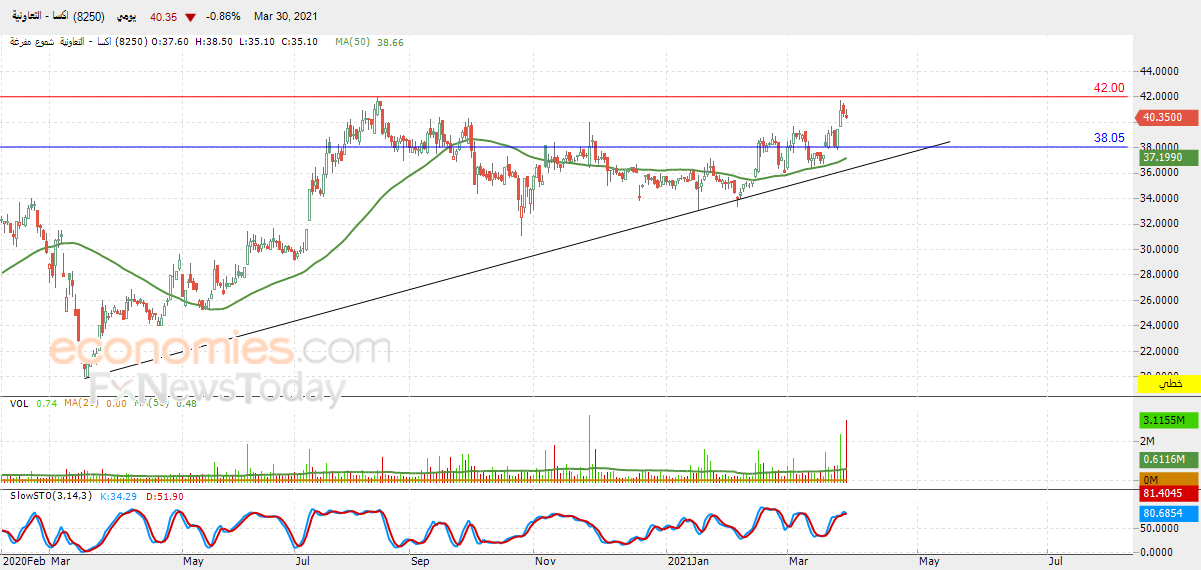
Task: Click the L:35.10 low value
Action: click(x=257, y=43)
